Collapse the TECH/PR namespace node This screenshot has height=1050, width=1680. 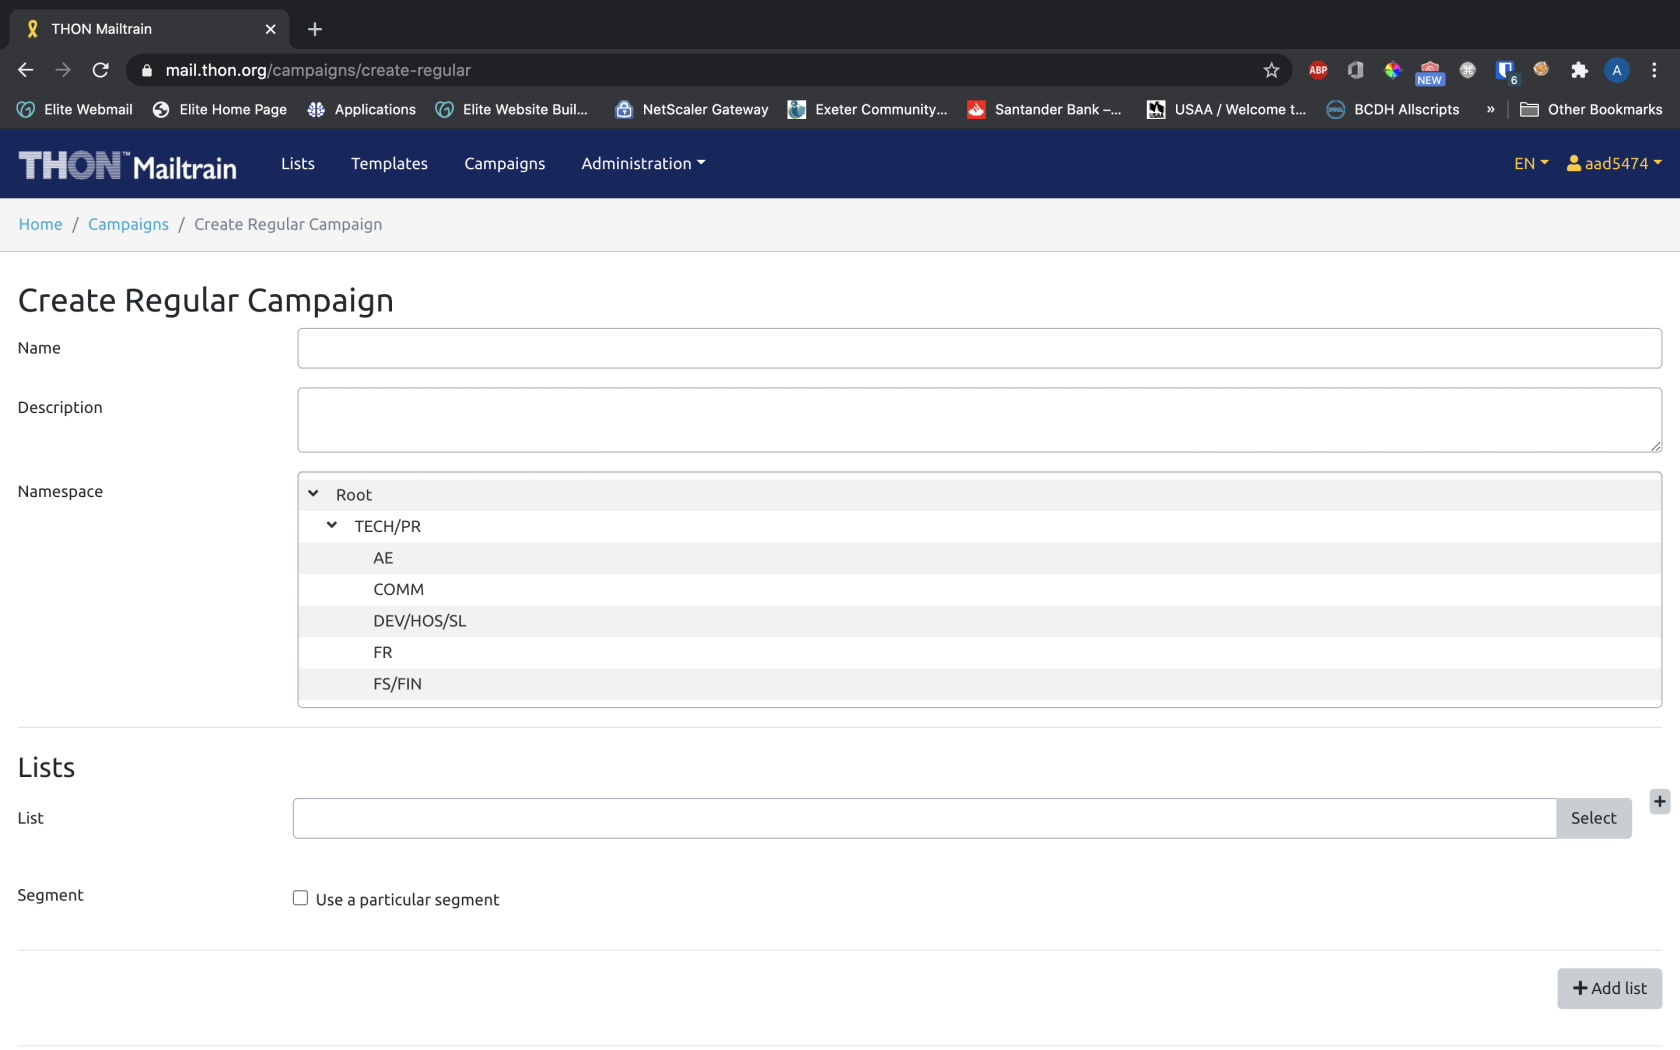pos(332,525)
